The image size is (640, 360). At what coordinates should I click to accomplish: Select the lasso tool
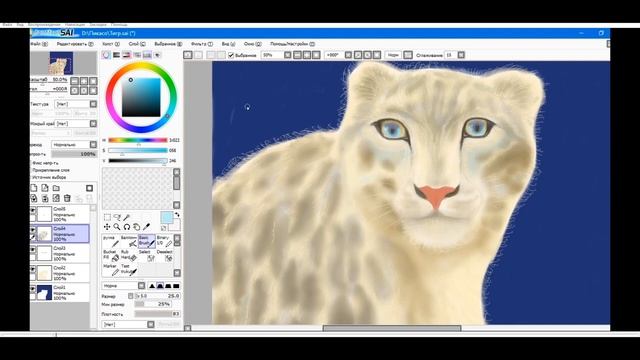117,217
